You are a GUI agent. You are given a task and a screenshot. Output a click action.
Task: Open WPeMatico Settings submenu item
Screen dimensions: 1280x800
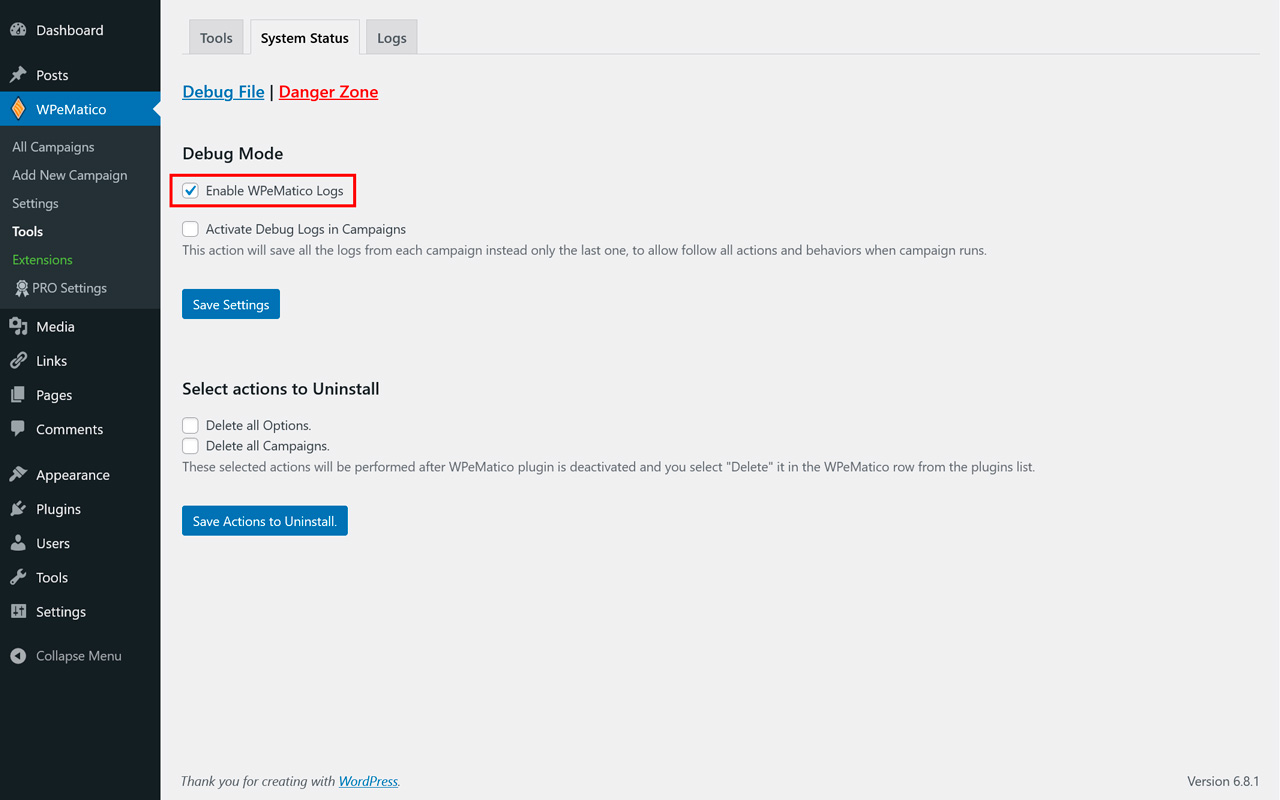tap(35, 203)
